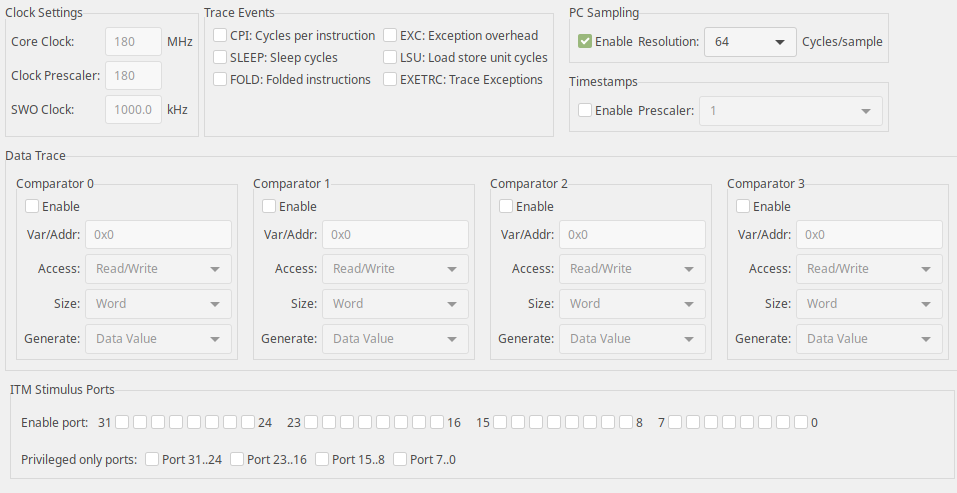Click Comparator 1 Var/Addr input field
The width and height of the screenshot is (957, 493).
[x=394, y=235]
